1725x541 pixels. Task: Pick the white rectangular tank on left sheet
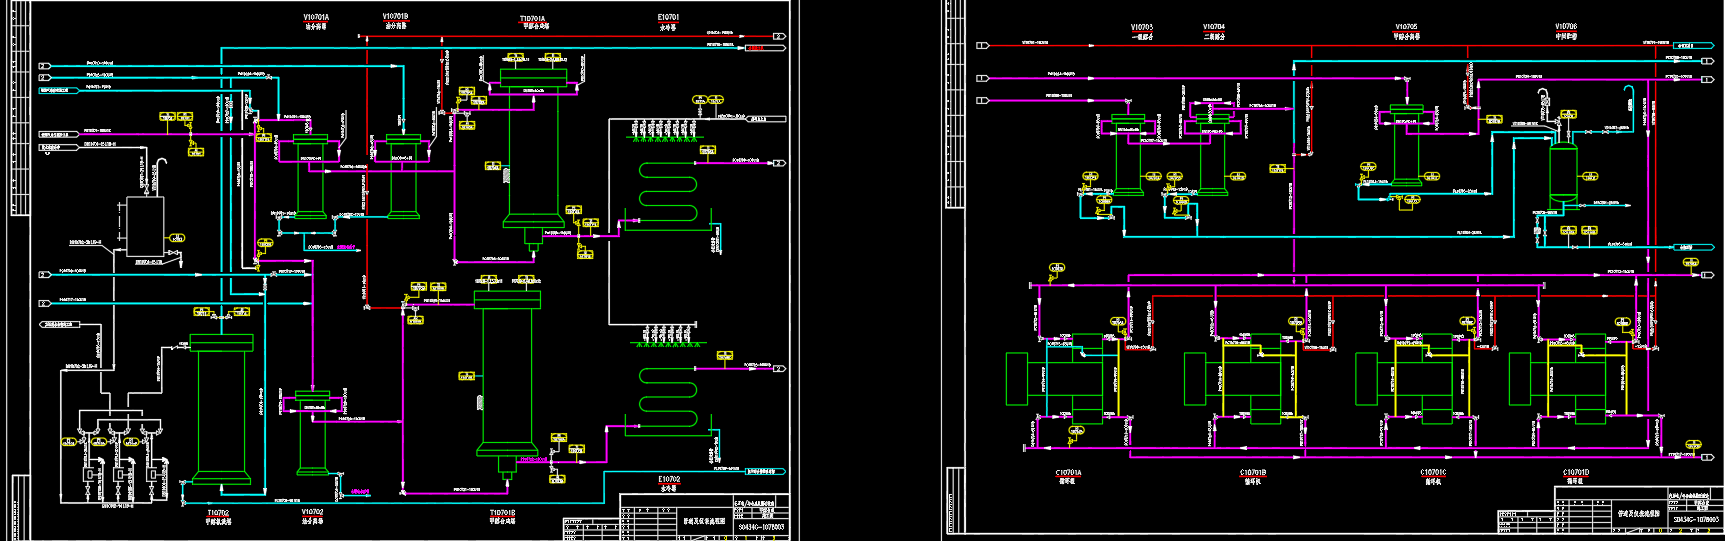click(145, 227)
